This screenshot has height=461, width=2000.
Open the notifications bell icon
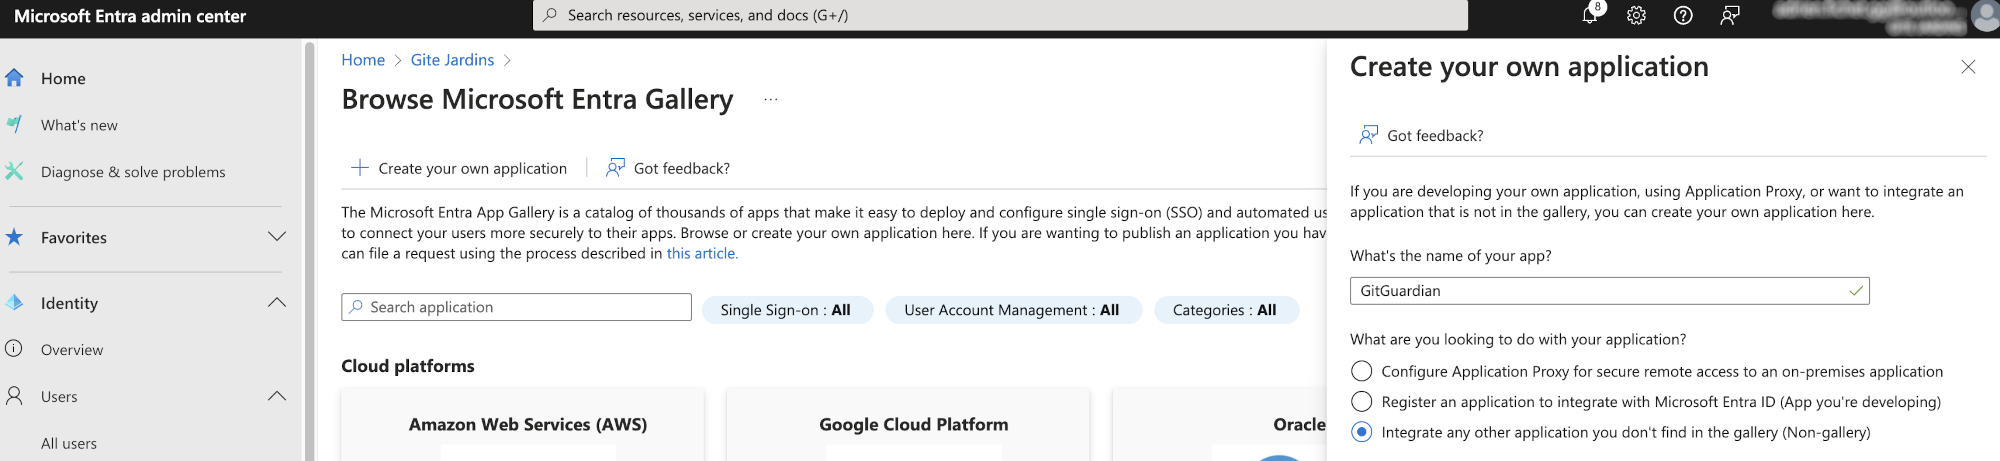[1589, 15]
